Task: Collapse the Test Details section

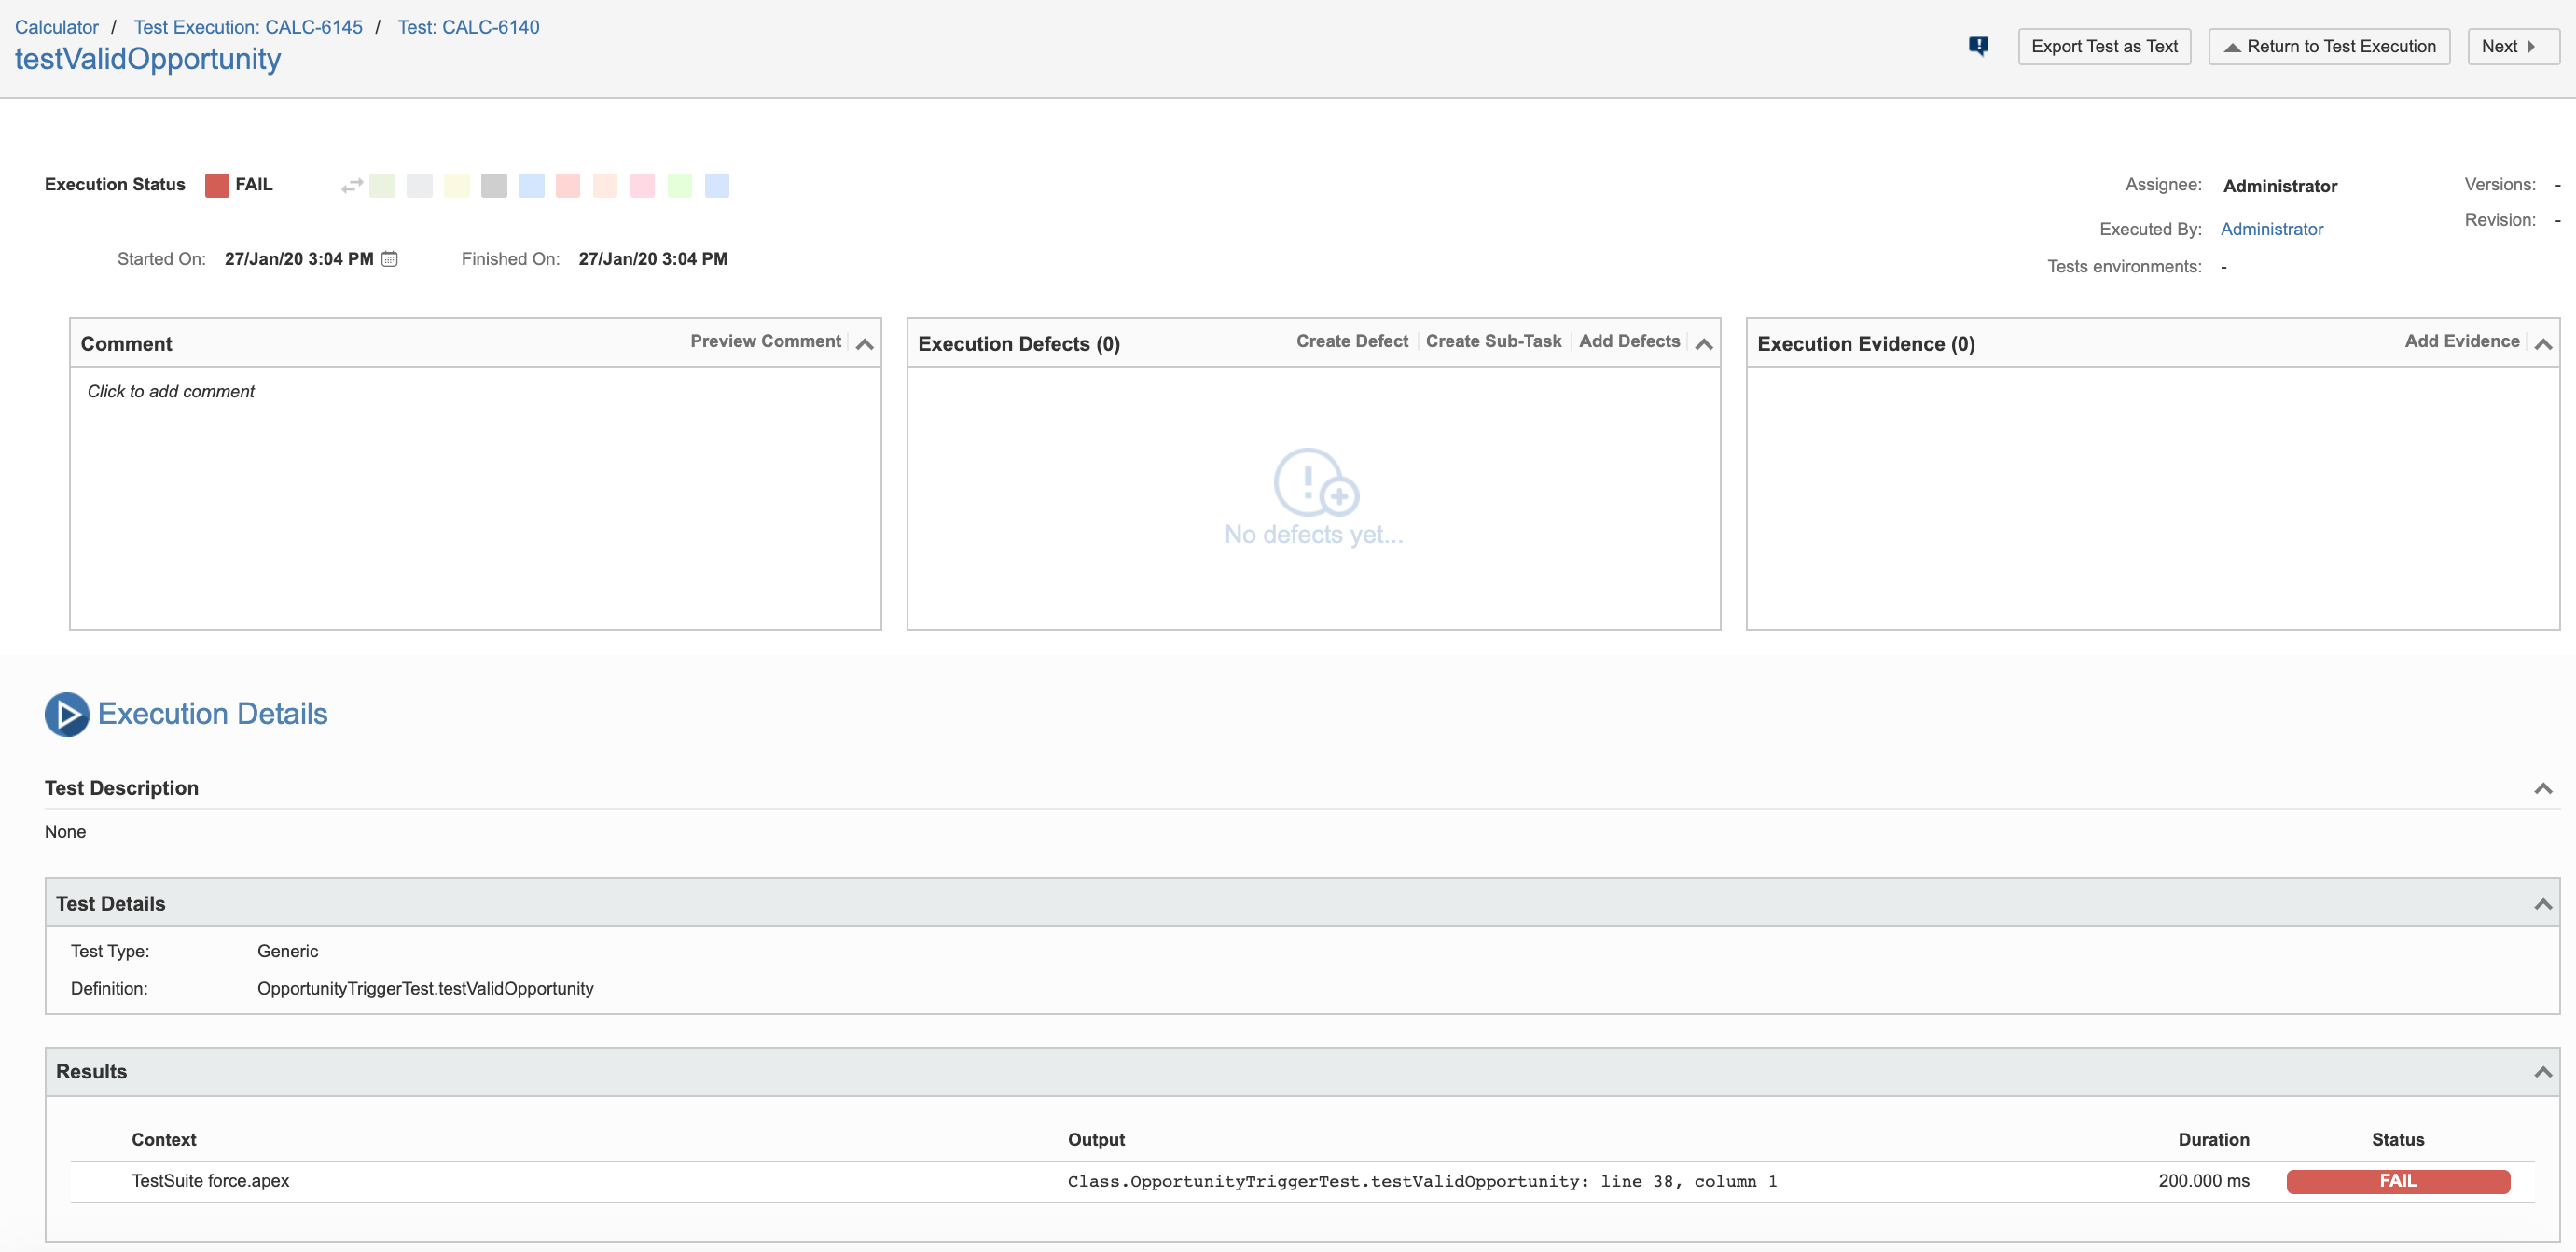Action: (x=2543, y=904)
